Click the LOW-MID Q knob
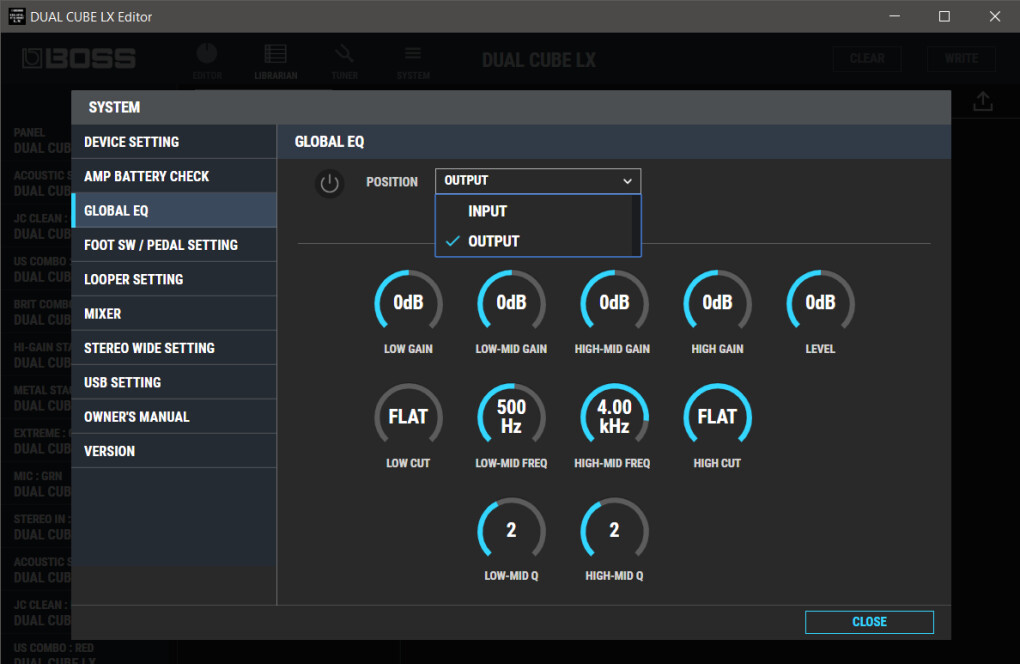1020x664 pixels. click(x=511, y=530)
